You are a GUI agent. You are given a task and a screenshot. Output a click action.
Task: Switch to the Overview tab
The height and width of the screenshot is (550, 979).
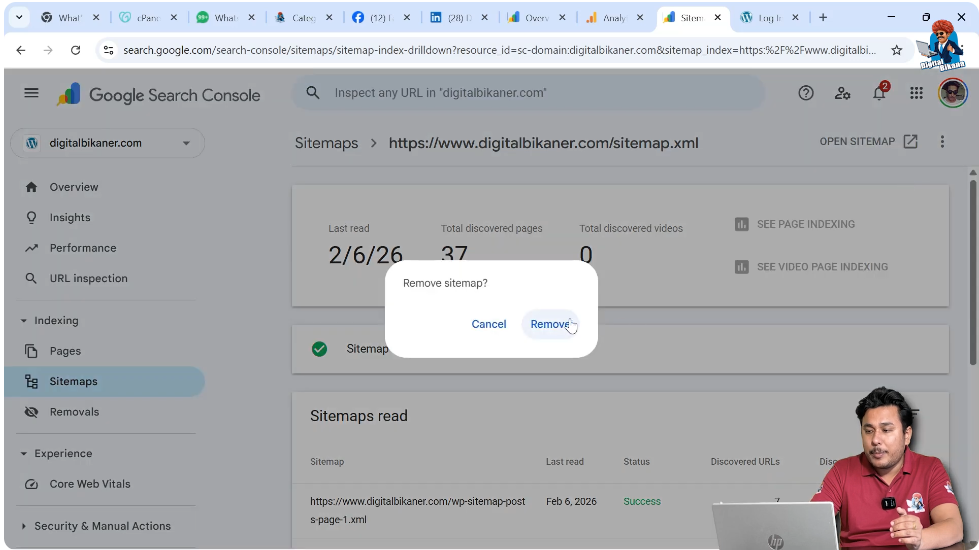tap(537, 18)
